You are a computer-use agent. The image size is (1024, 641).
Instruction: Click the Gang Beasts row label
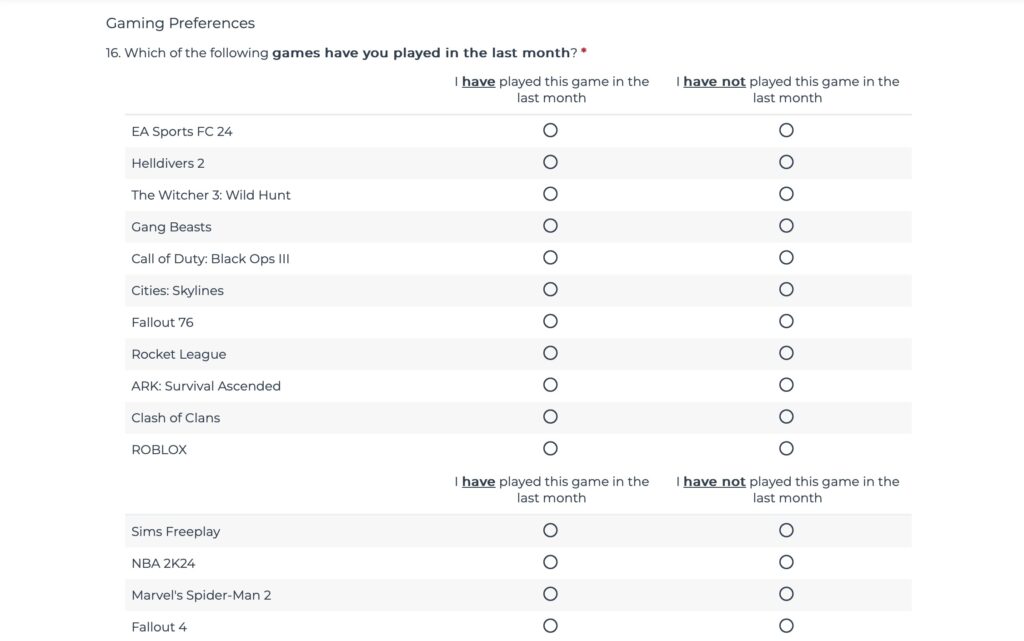point(172,227)
